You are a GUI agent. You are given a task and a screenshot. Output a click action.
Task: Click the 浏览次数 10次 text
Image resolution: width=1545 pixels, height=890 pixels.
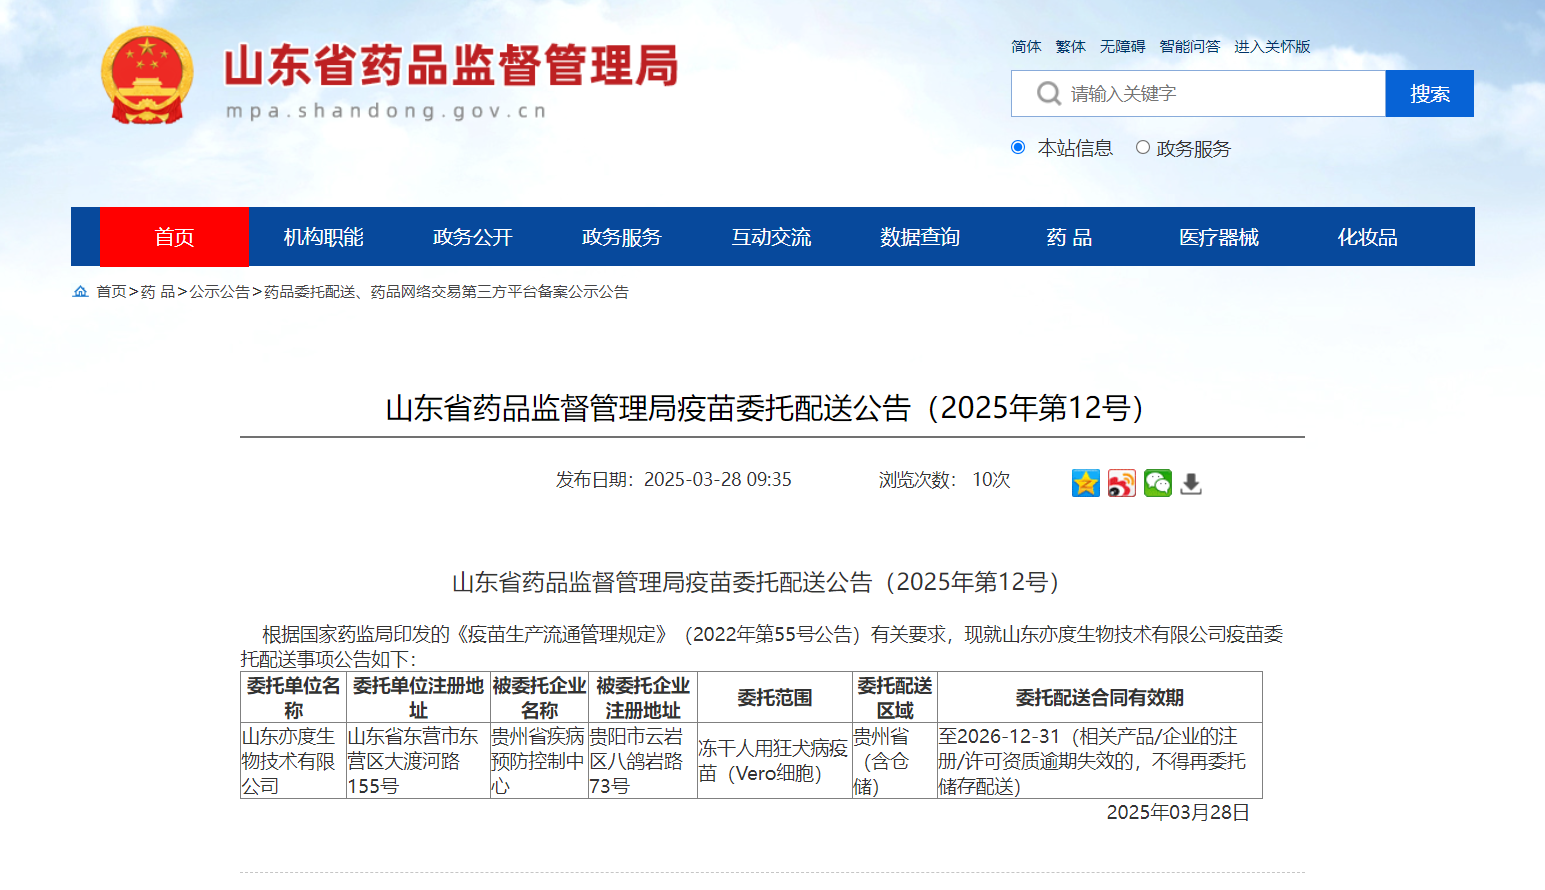[945, 480]
